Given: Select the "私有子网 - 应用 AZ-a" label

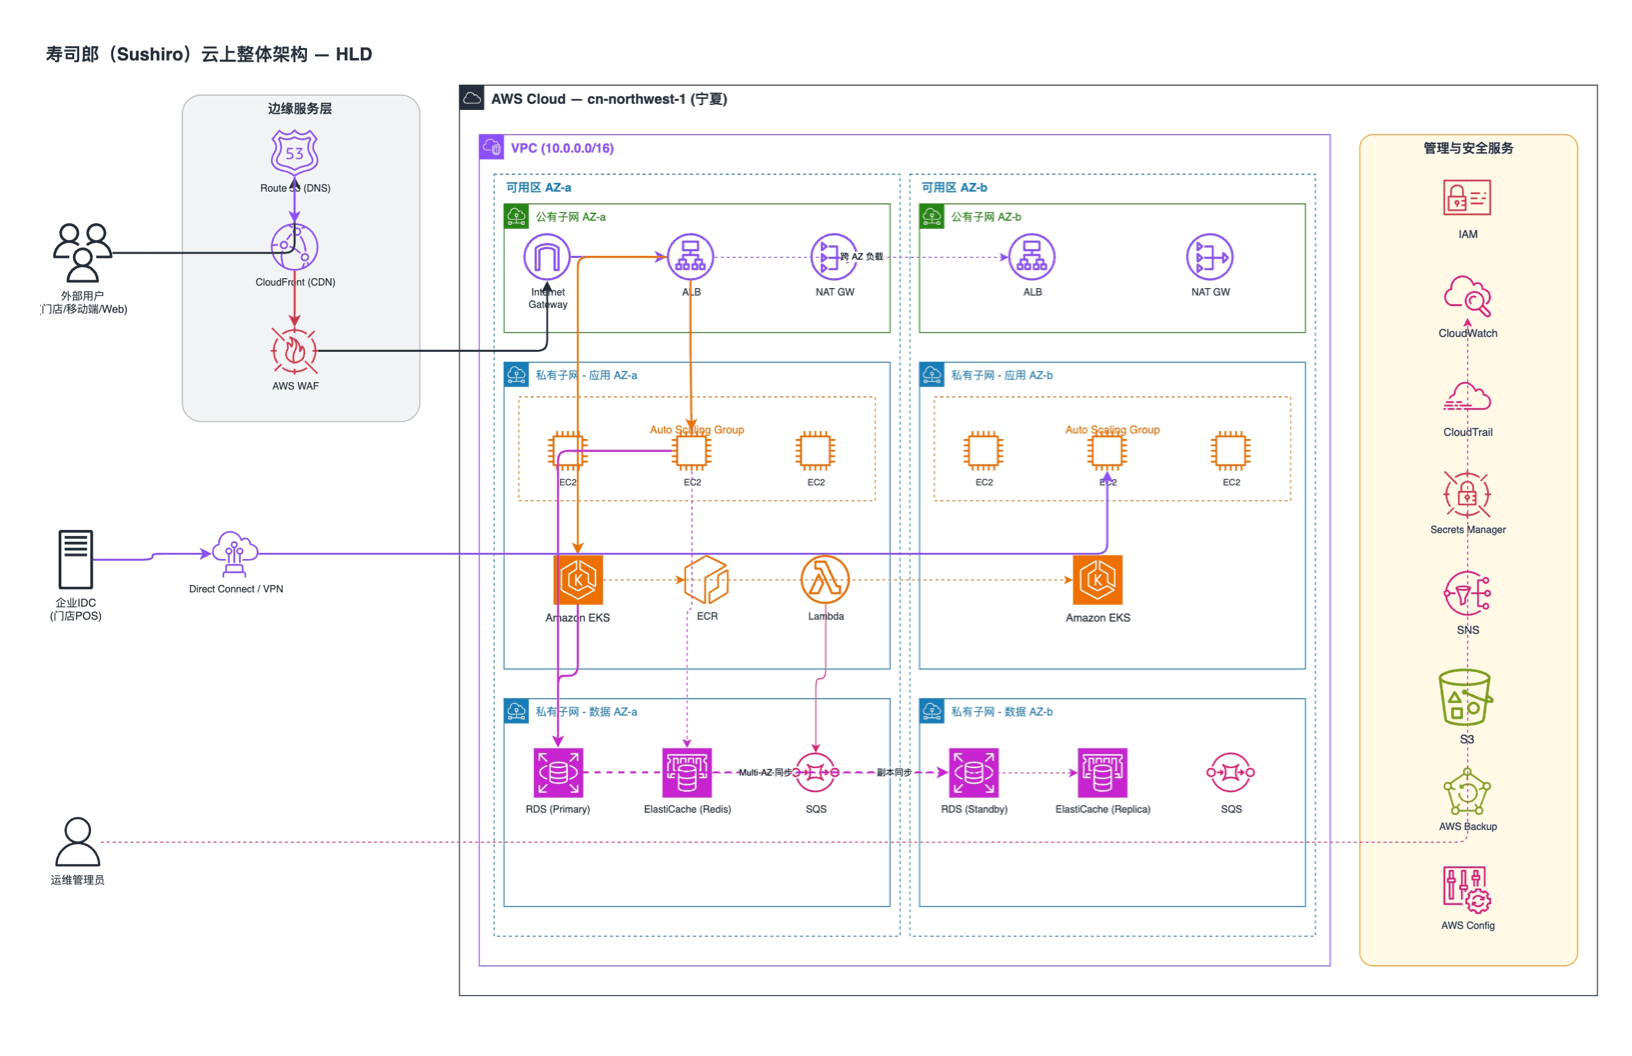Looking at the screenshot, I should click(x=586, y=375).
